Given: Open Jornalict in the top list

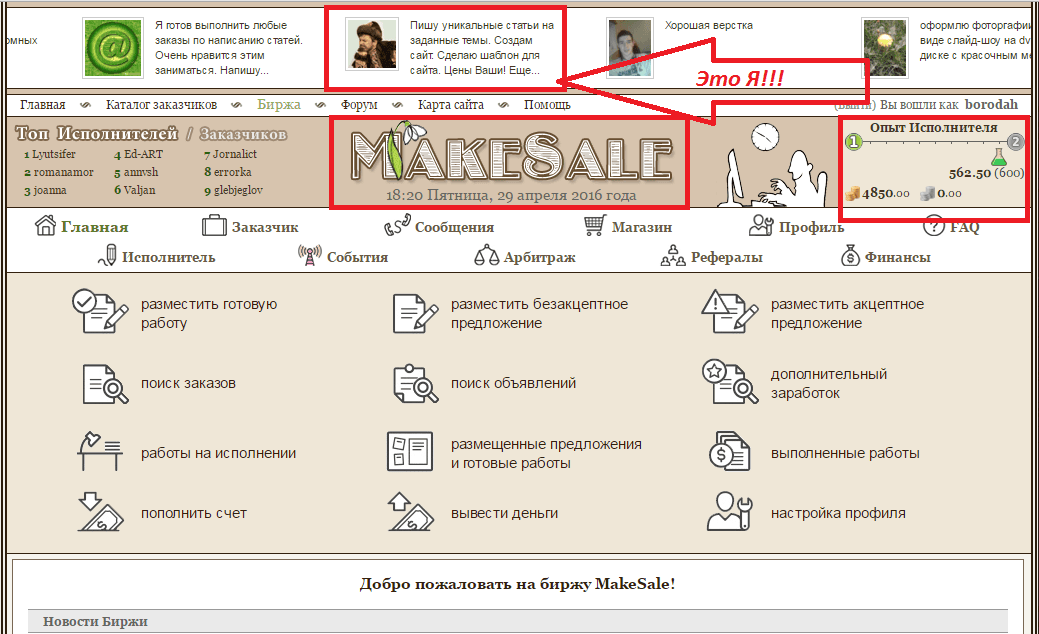Looking at the screenshot, I should [235, 154].
